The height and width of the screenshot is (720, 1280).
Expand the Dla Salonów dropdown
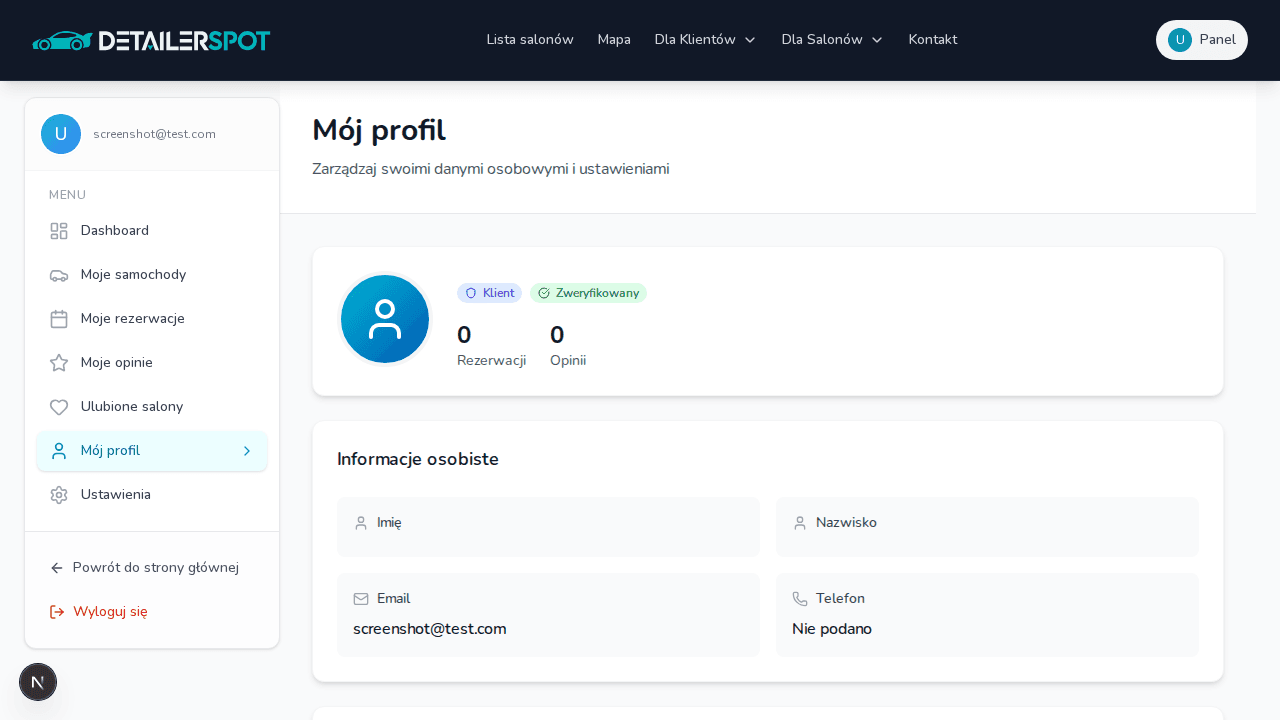pyautogui.click(x=832, y=40)
